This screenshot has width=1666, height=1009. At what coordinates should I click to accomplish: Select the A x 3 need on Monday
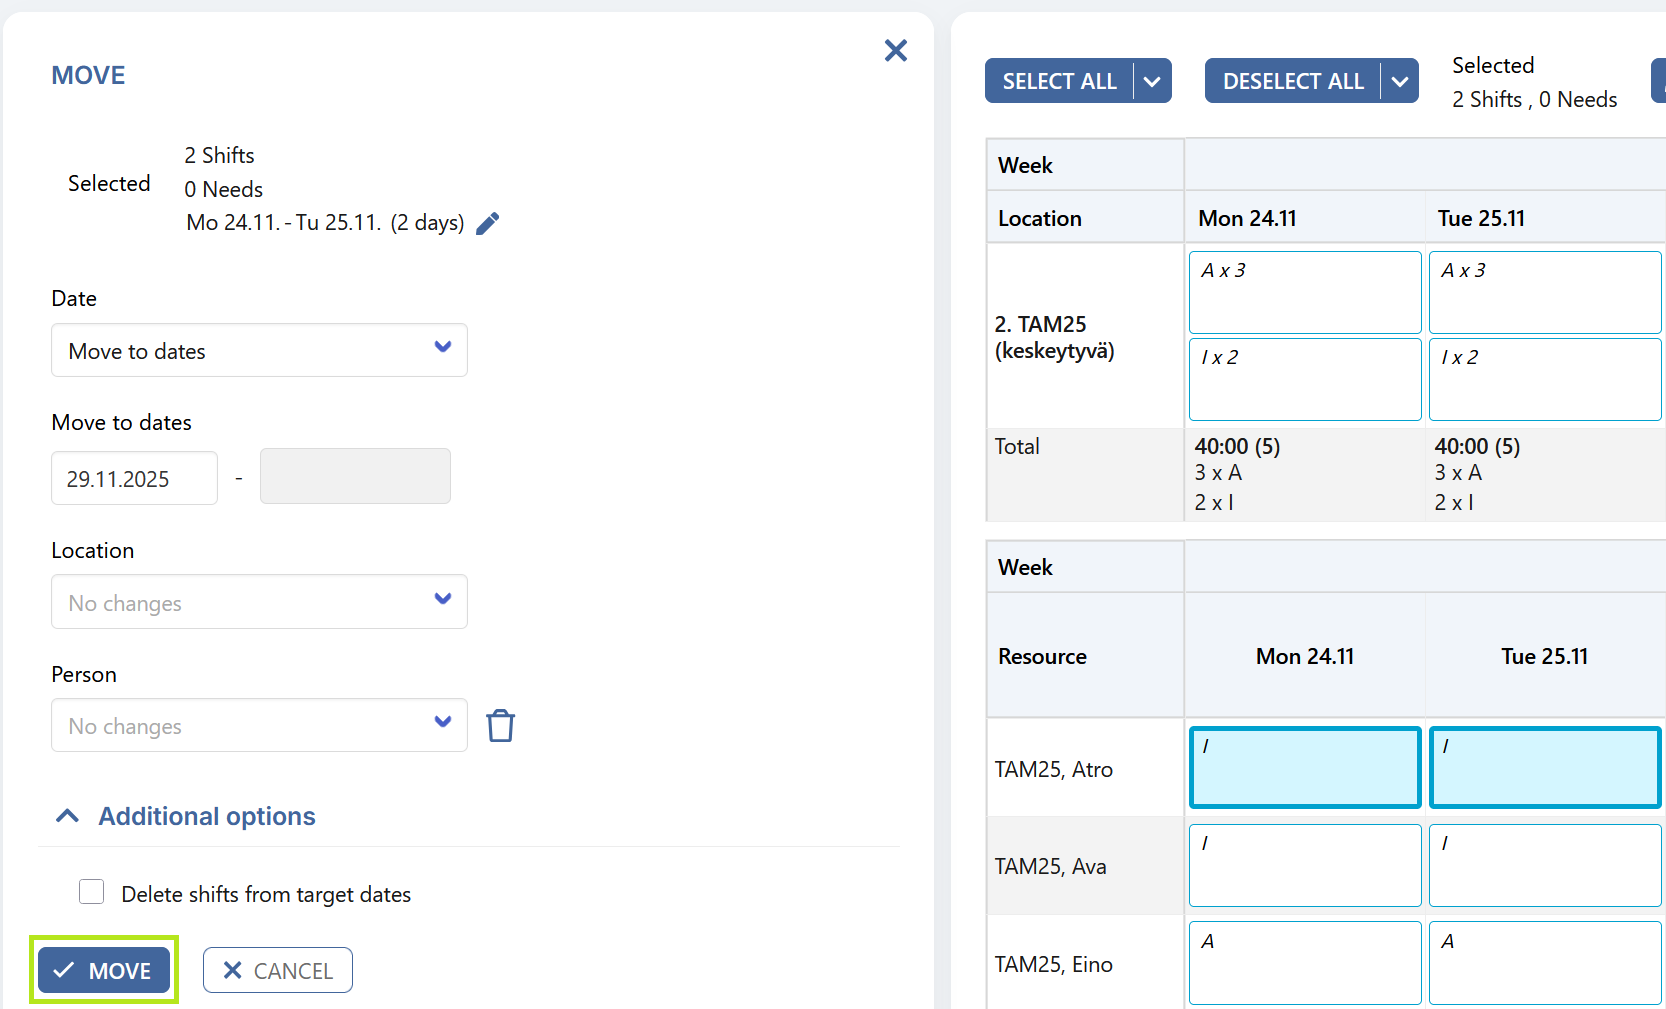pos(1305,292)
